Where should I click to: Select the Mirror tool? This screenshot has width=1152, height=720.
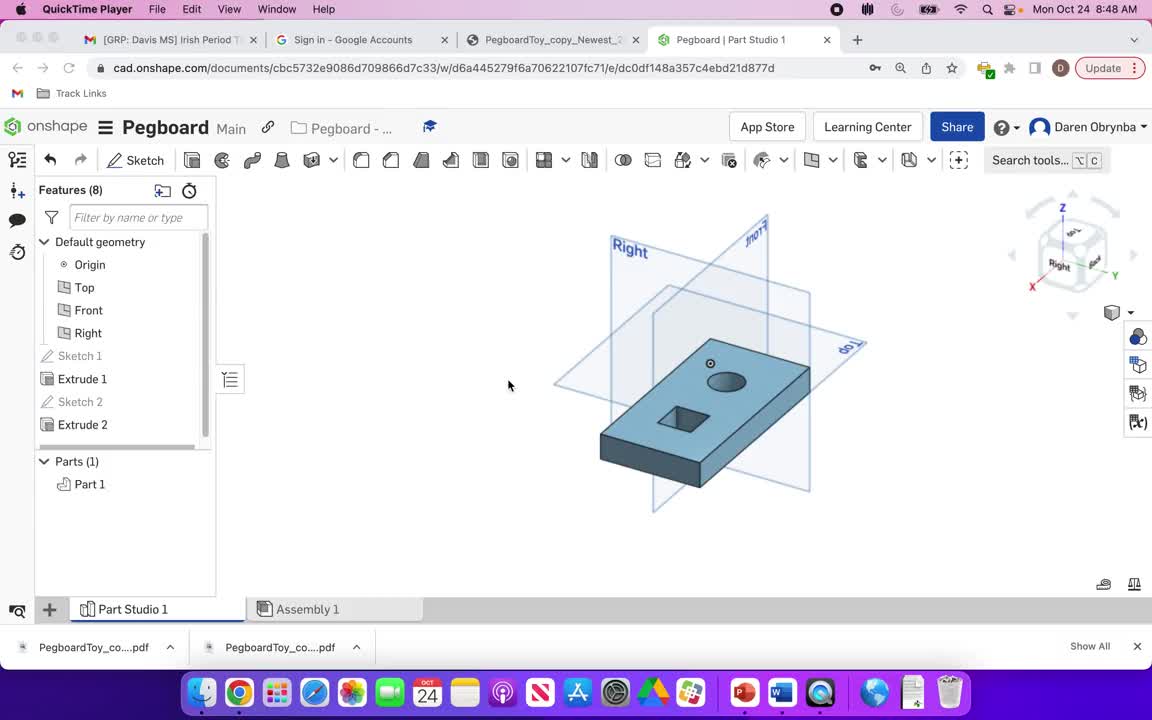coord(589,160)
